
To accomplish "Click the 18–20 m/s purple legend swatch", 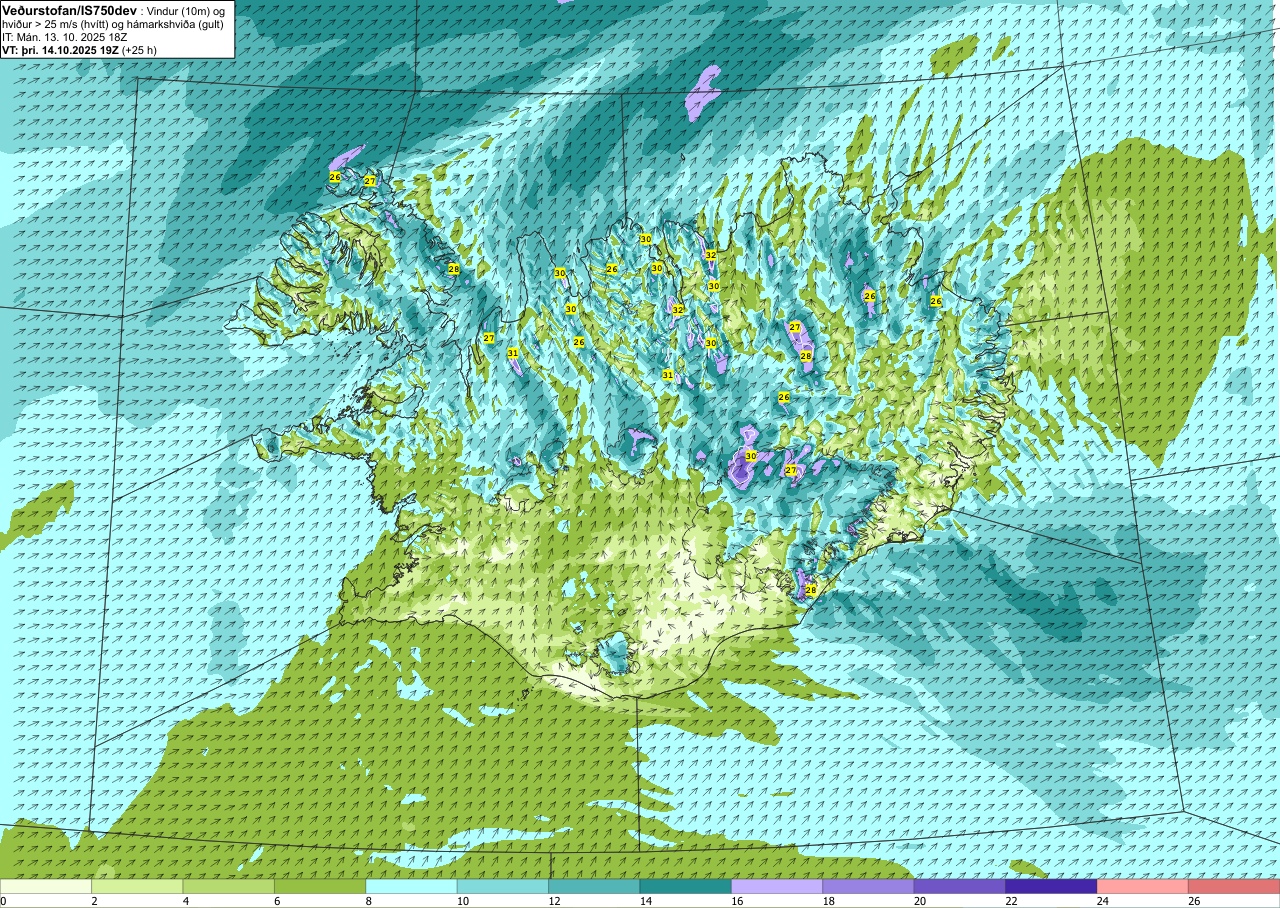I will [869, 886].
